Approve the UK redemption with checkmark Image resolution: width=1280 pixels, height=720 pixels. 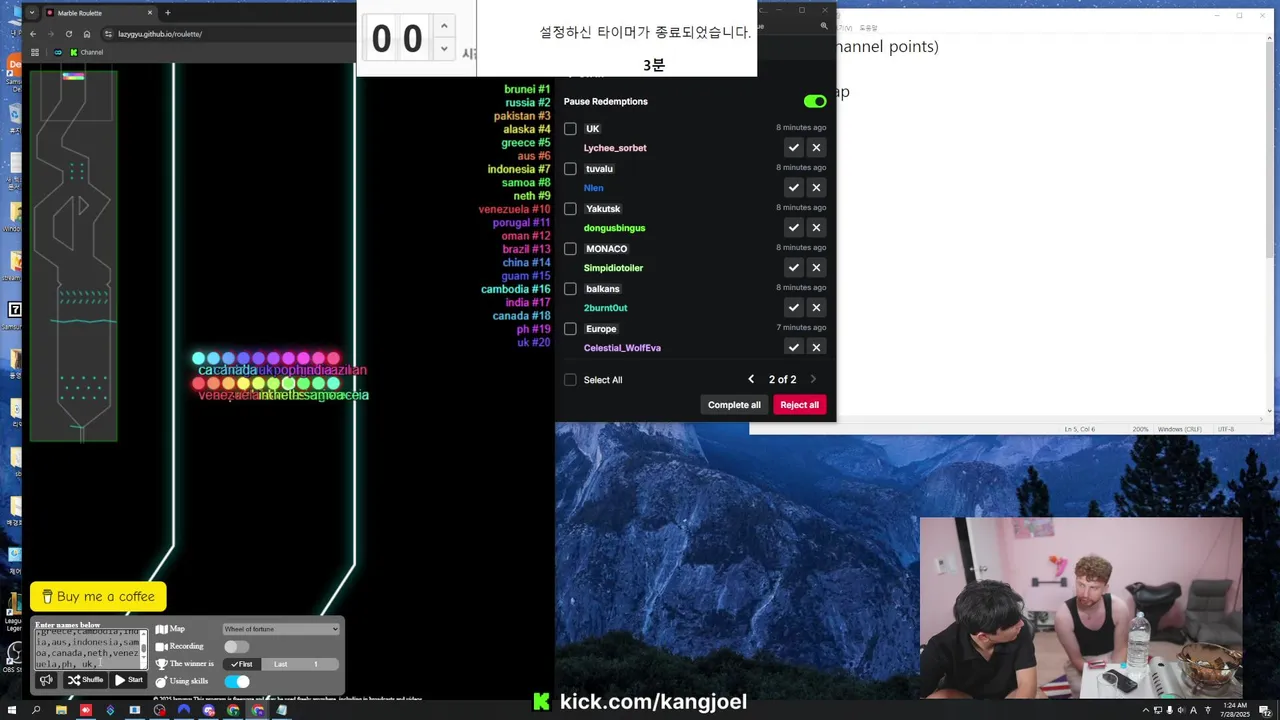click(x=793, y=148)
